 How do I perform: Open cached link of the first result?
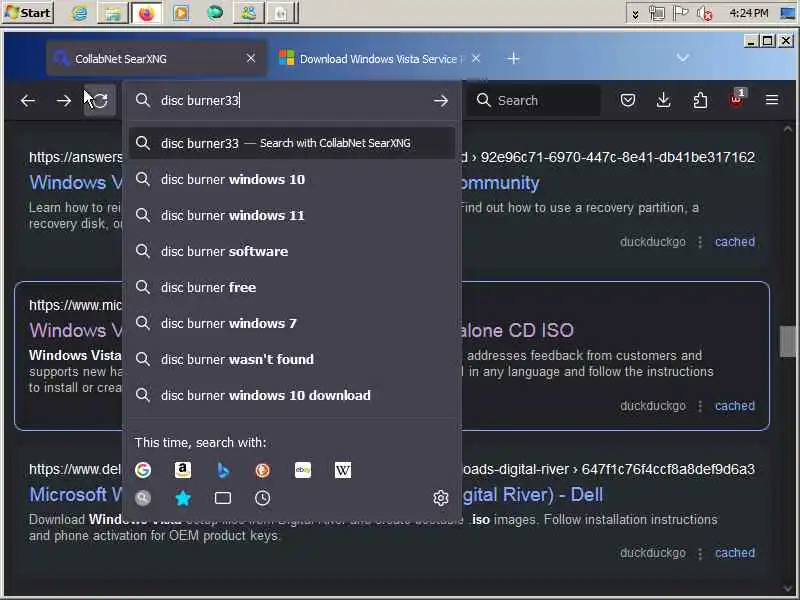(734, 242)
